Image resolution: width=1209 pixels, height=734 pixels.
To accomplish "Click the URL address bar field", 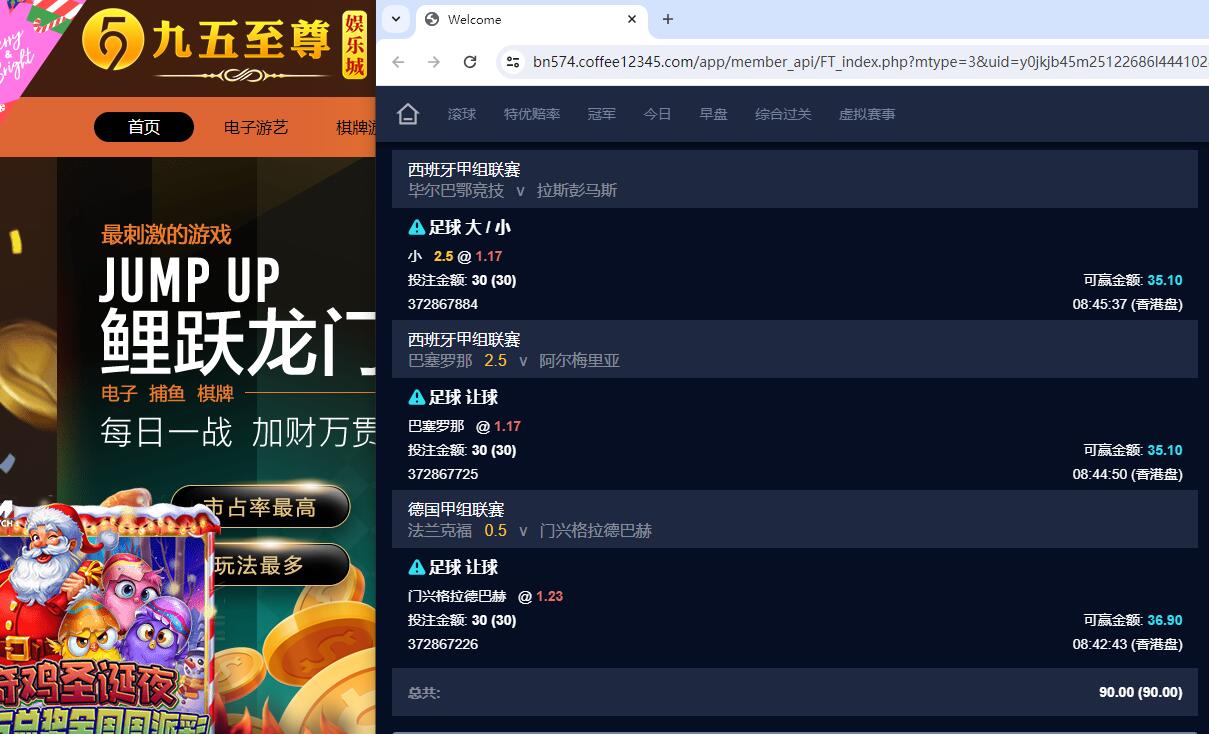I will 860,62.
